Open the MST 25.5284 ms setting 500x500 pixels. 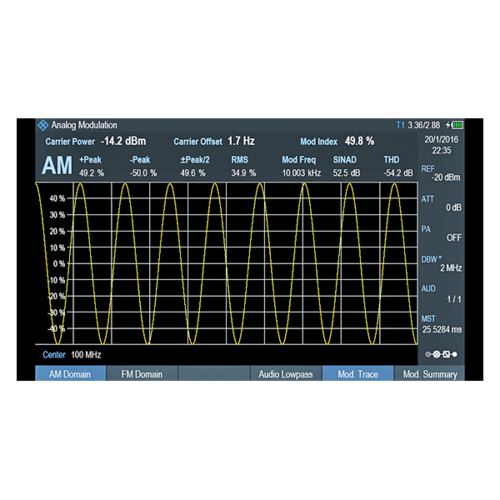(x=441, y=324)
